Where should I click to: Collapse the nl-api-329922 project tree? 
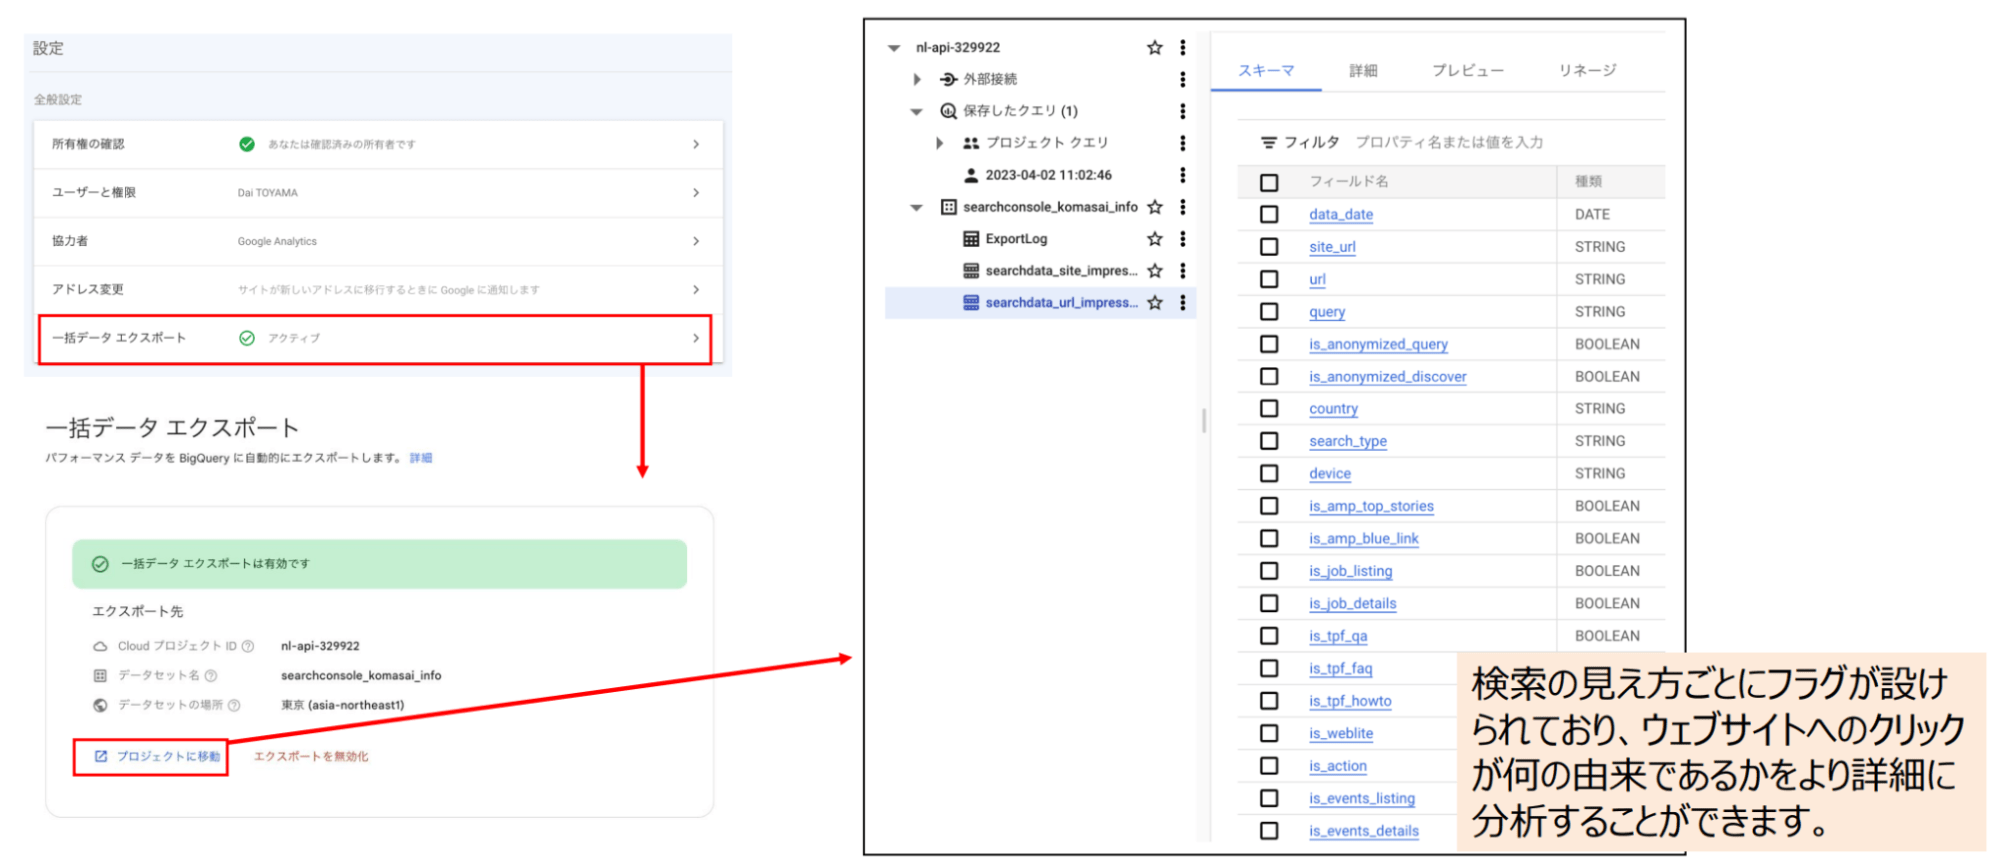point(894,47)
